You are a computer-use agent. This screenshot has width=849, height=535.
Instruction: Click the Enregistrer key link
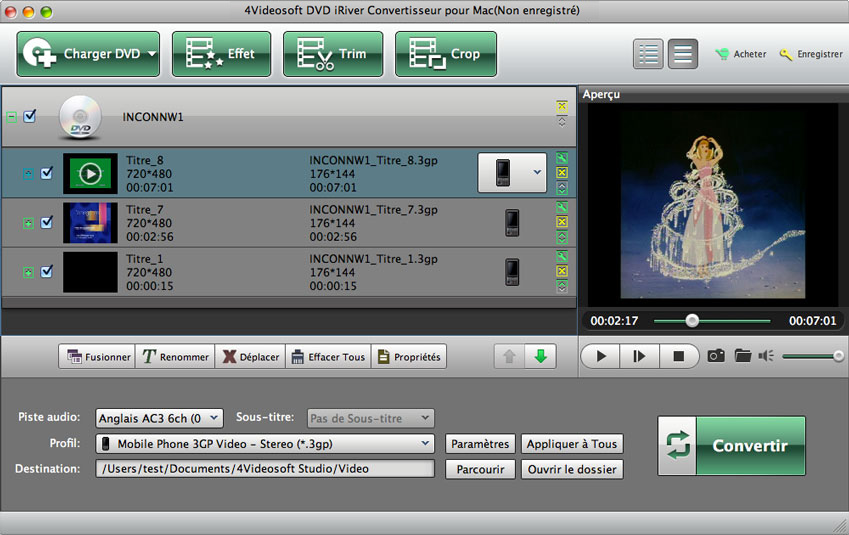click(811, 54)
